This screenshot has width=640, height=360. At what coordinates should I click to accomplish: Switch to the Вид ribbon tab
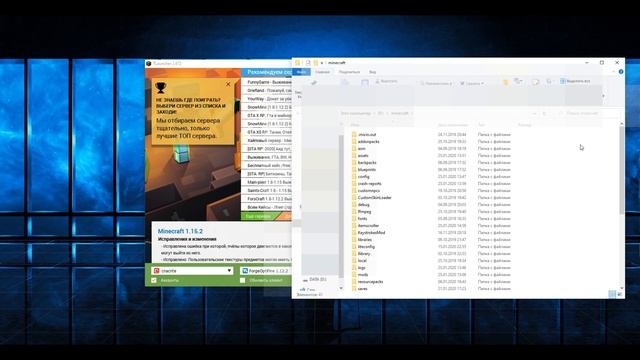373,72
